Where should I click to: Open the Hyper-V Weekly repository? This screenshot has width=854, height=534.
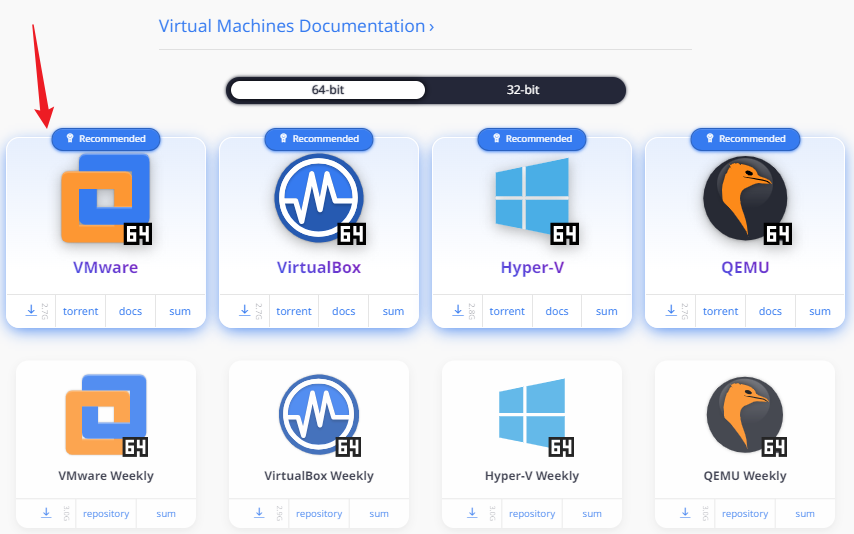[x=532, y=514]
